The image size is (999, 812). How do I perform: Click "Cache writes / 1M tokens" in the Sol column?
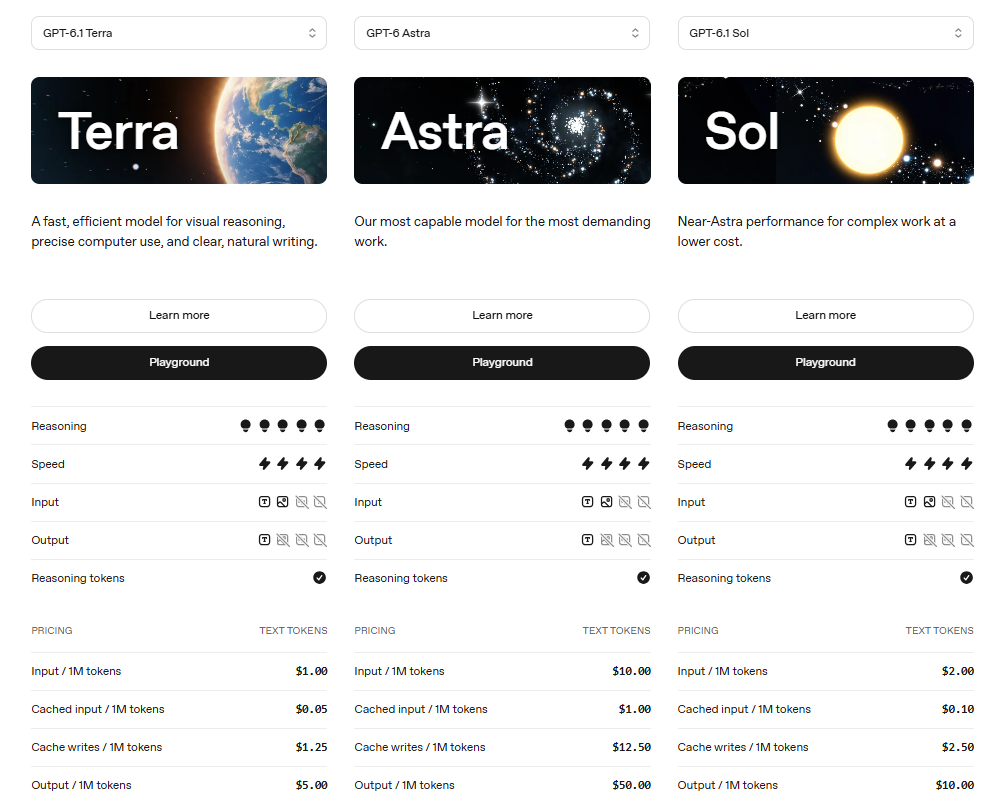point(743,747)
